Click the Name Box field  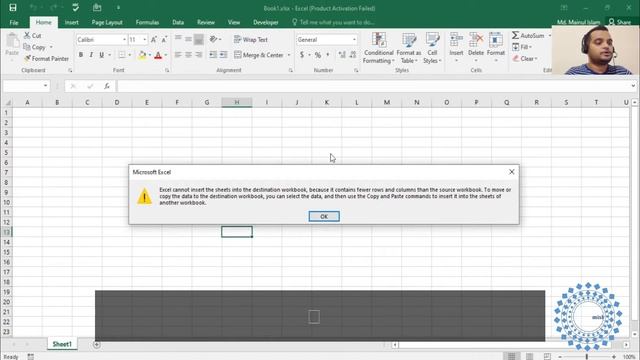[26, 86]
